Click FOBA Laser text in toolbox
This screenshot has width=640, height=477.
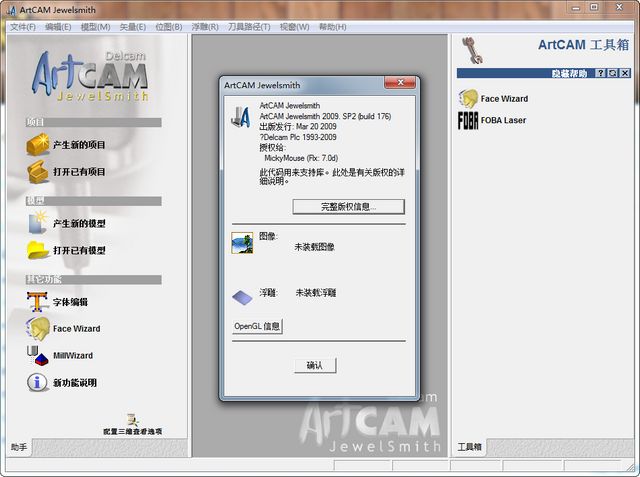tap(503, 120)
